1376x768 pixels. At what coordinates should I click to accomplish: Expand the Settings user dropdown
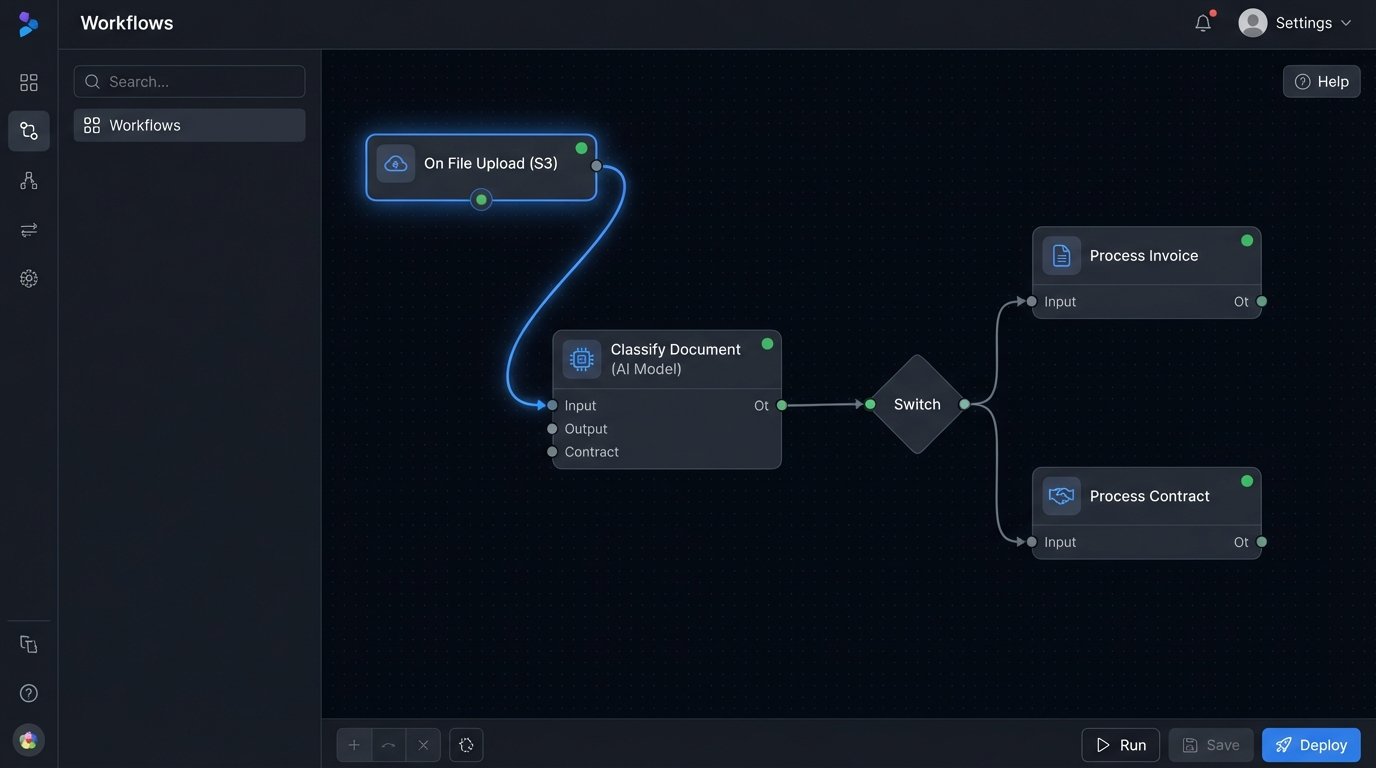click(x=1295, y=23)
